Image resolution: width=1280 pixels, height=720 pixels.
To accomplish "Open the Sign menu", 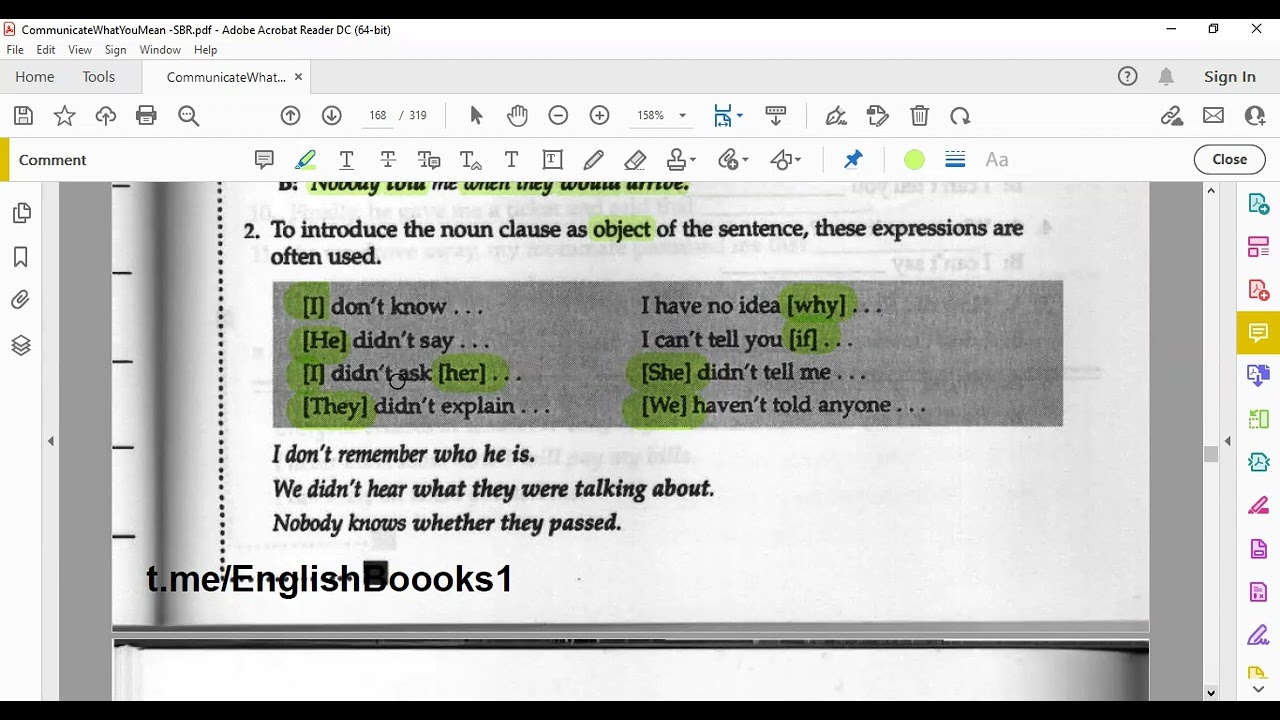I will point(116,50).
